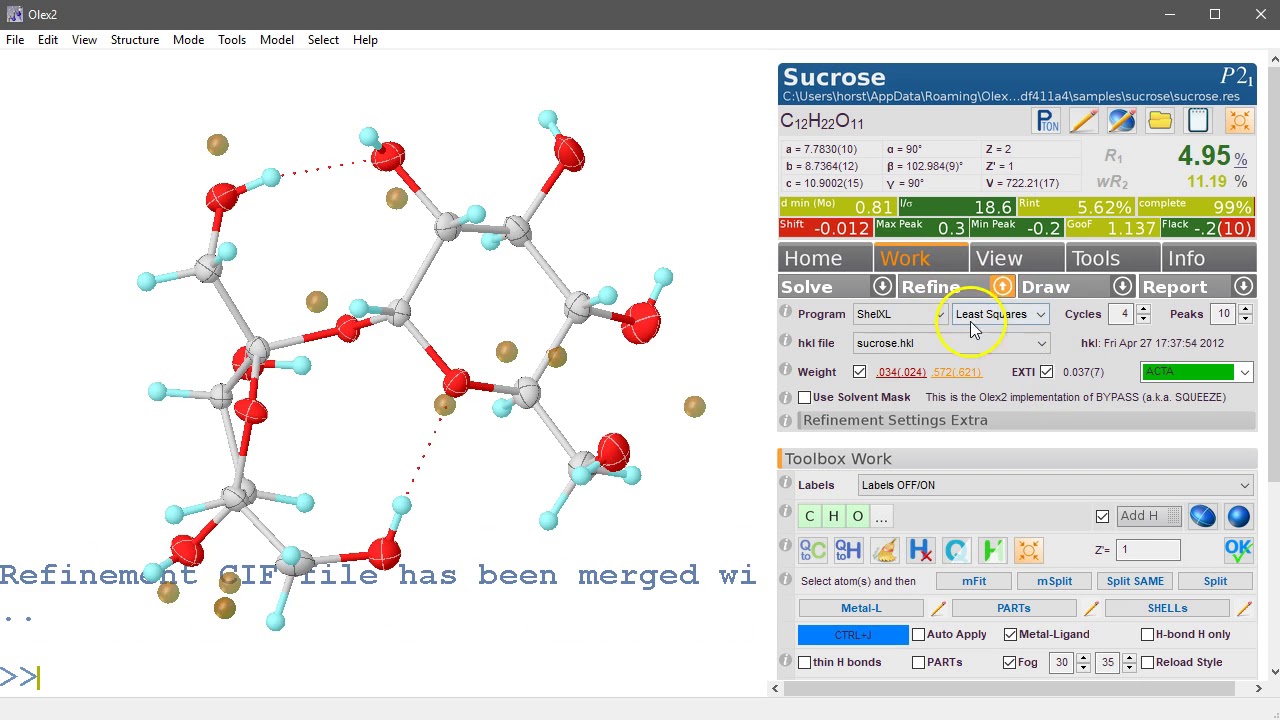This screenshot has height=720, width=1280.
Task: Expand the Draw section arrow icon
Action: click(x=1123, y=287)
